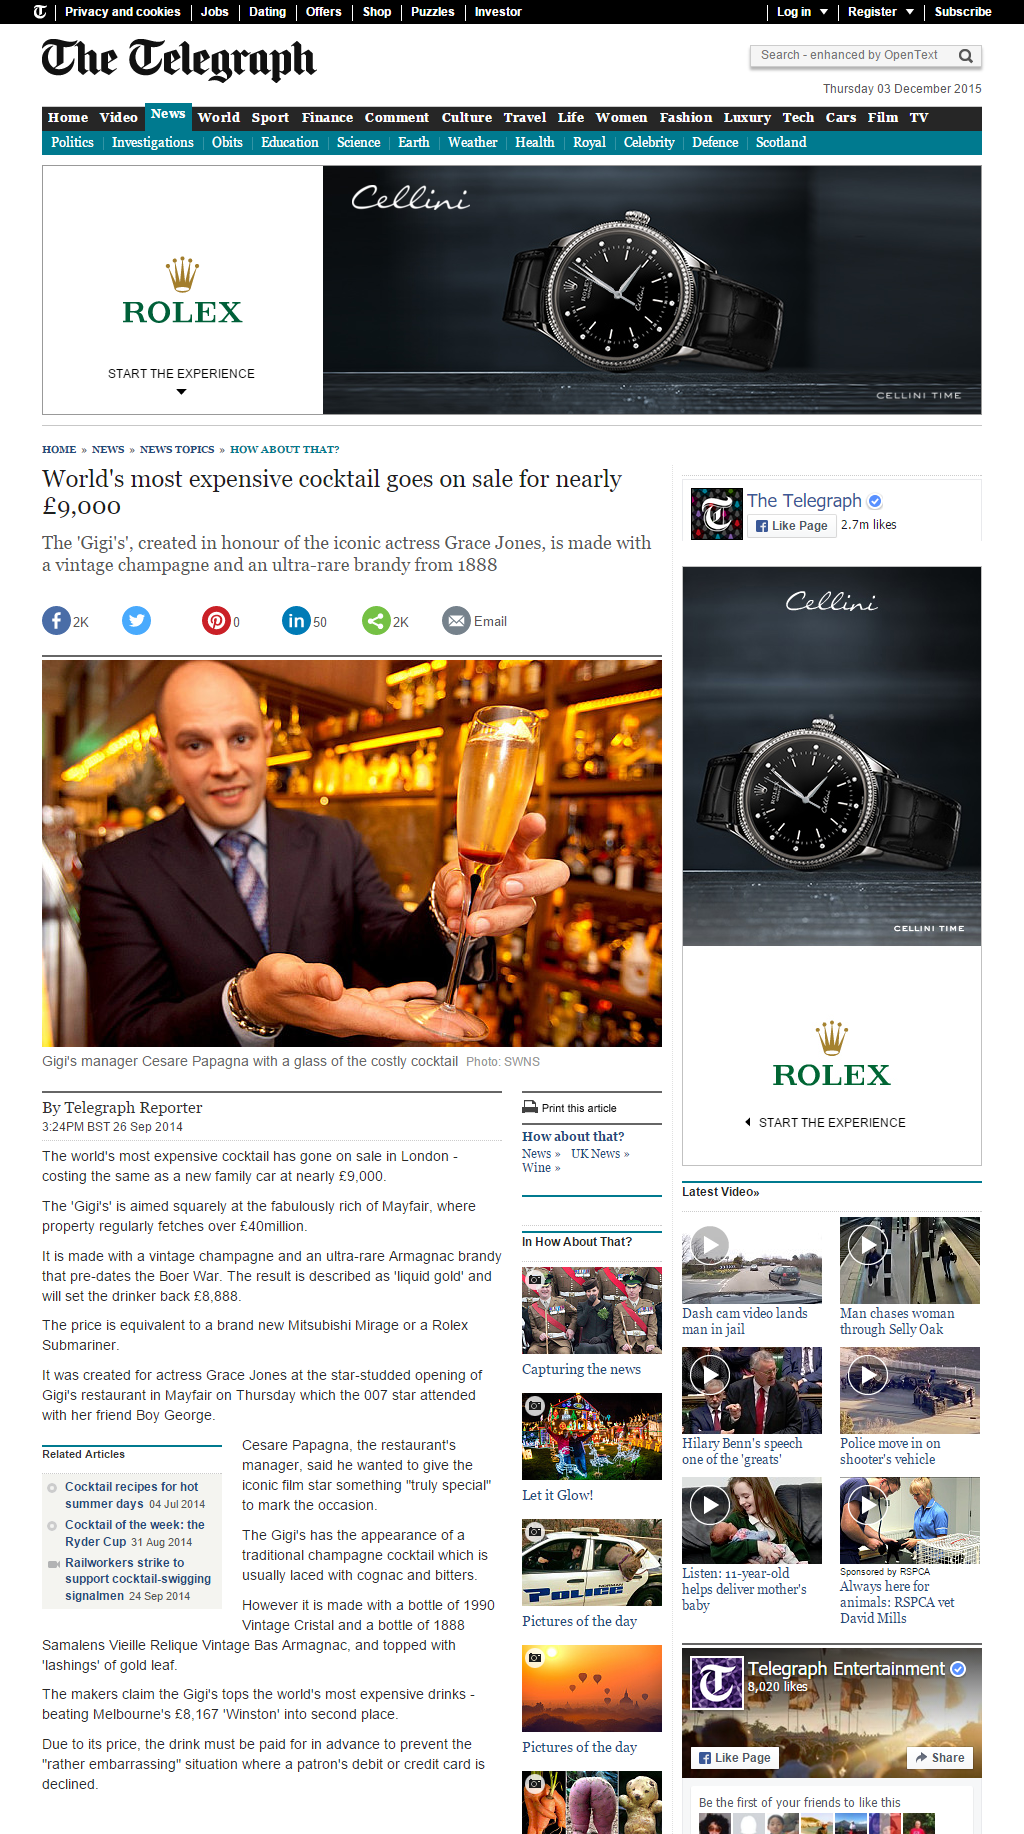The height and width of the screenshot is (1834, 1024).
Task: Expand the Register dropdown arrow
Action: point(910,12)
